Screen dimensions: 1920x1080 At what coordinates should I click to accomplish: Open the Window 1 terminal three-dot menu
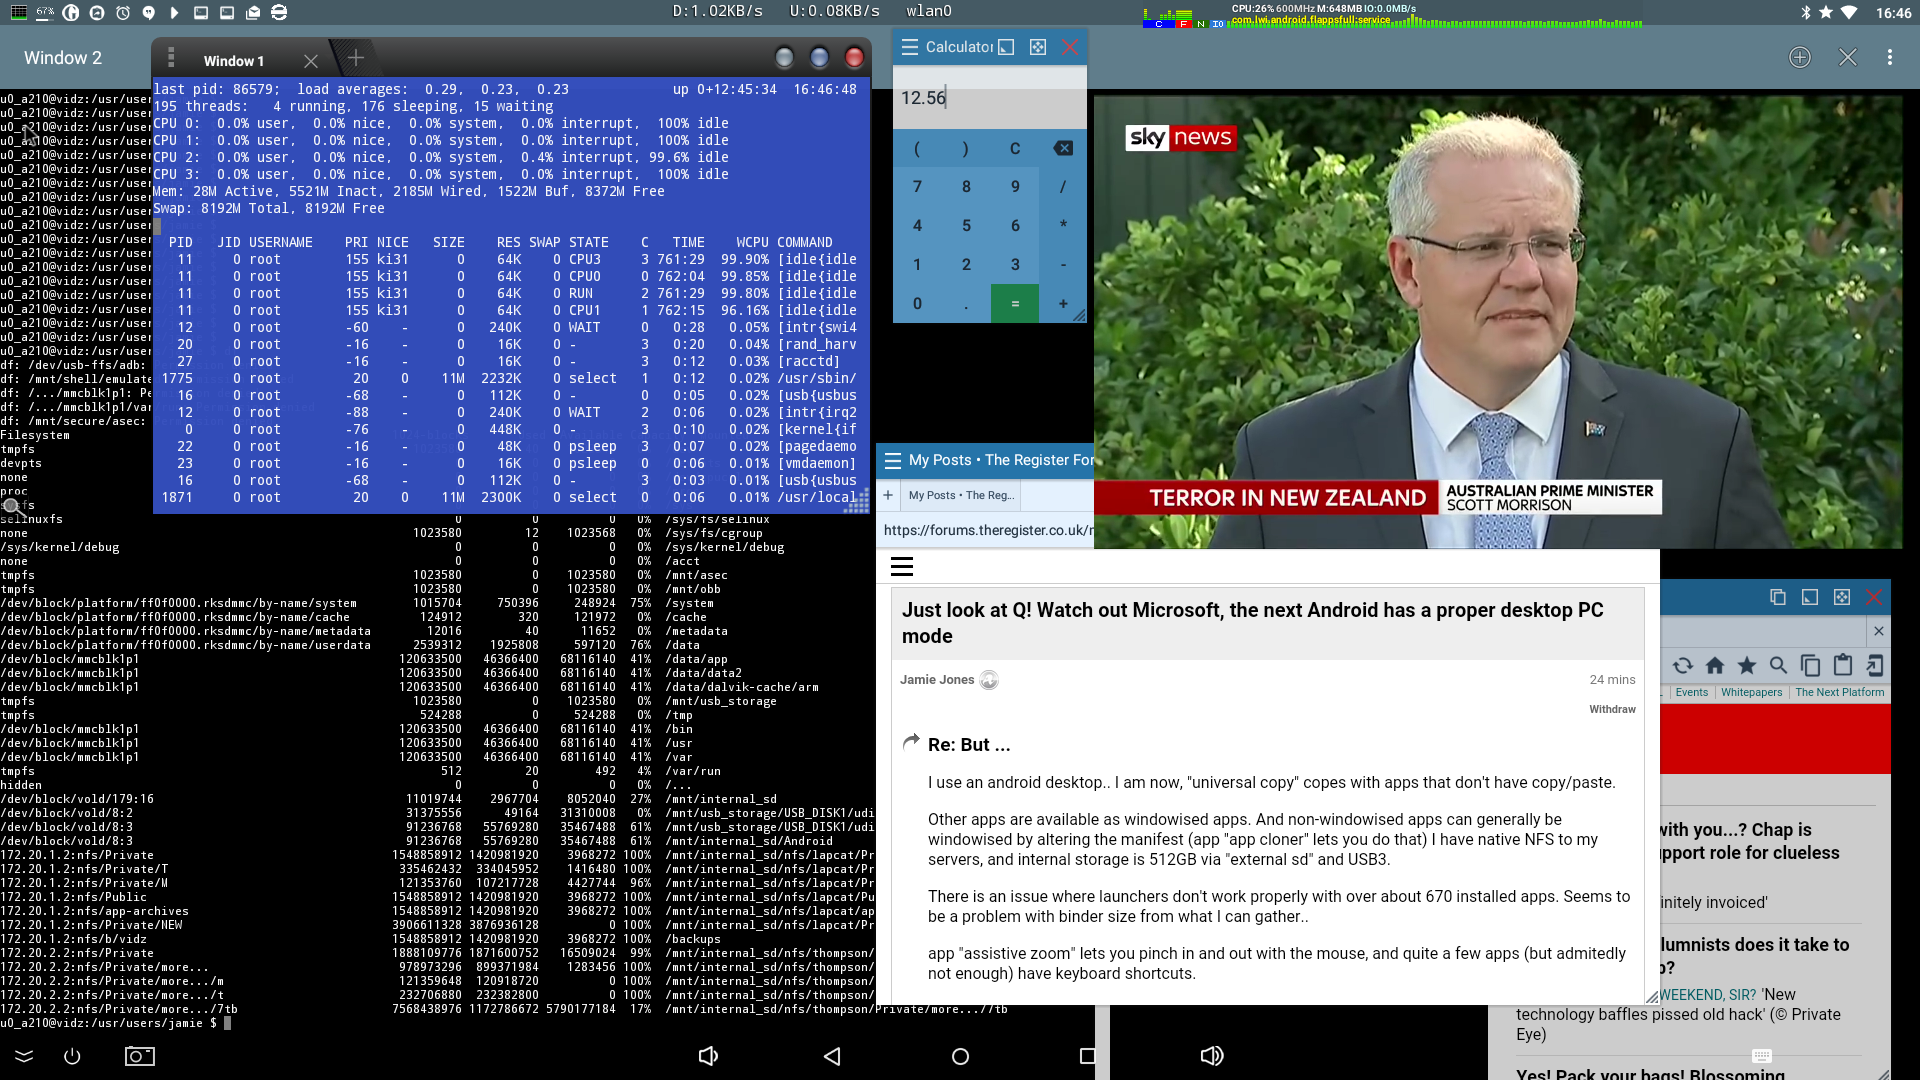coord(171,58)
